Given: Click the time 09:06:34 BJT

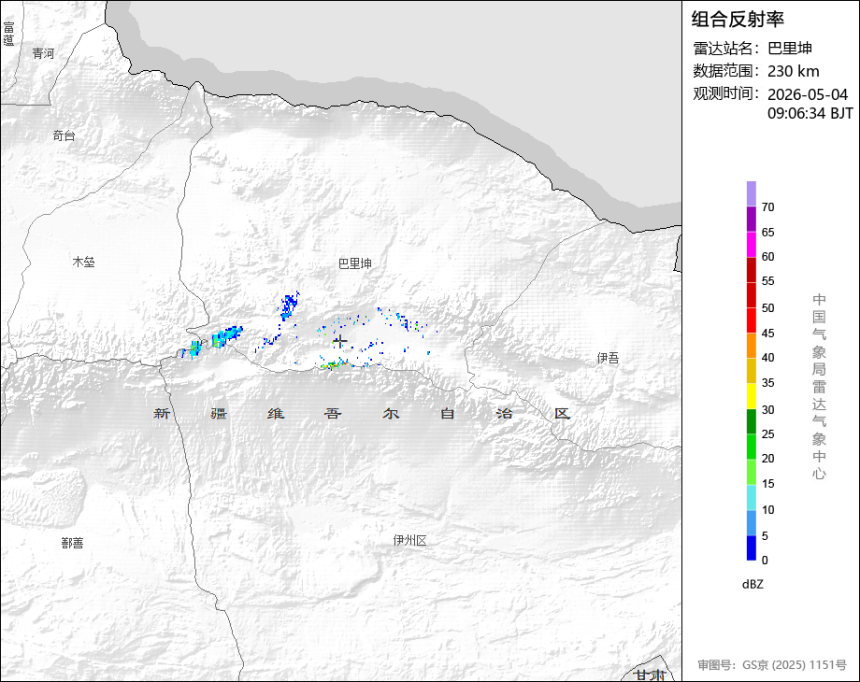Looking at the screenshot, I should tap(810, 113).
